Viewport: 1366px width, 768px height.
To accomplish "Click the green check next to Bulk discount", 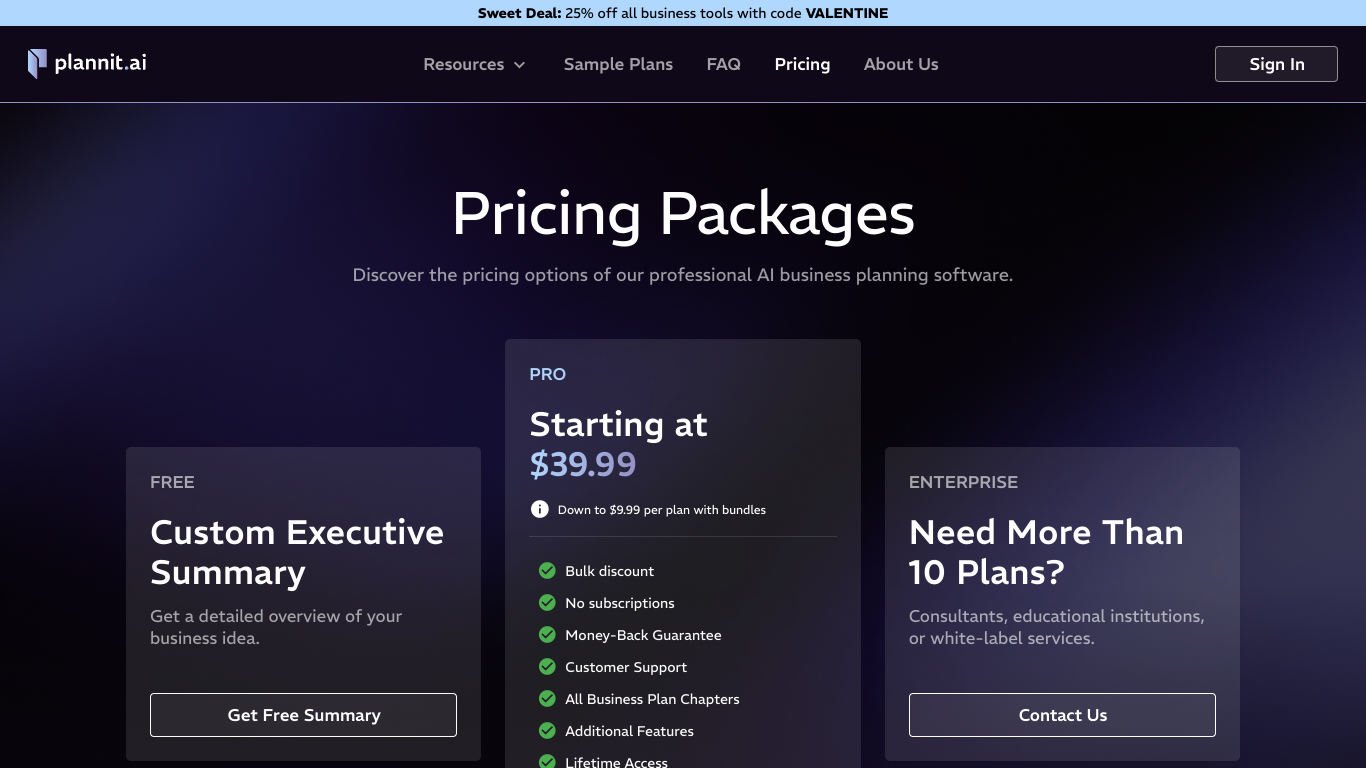I will coord(547,571).
